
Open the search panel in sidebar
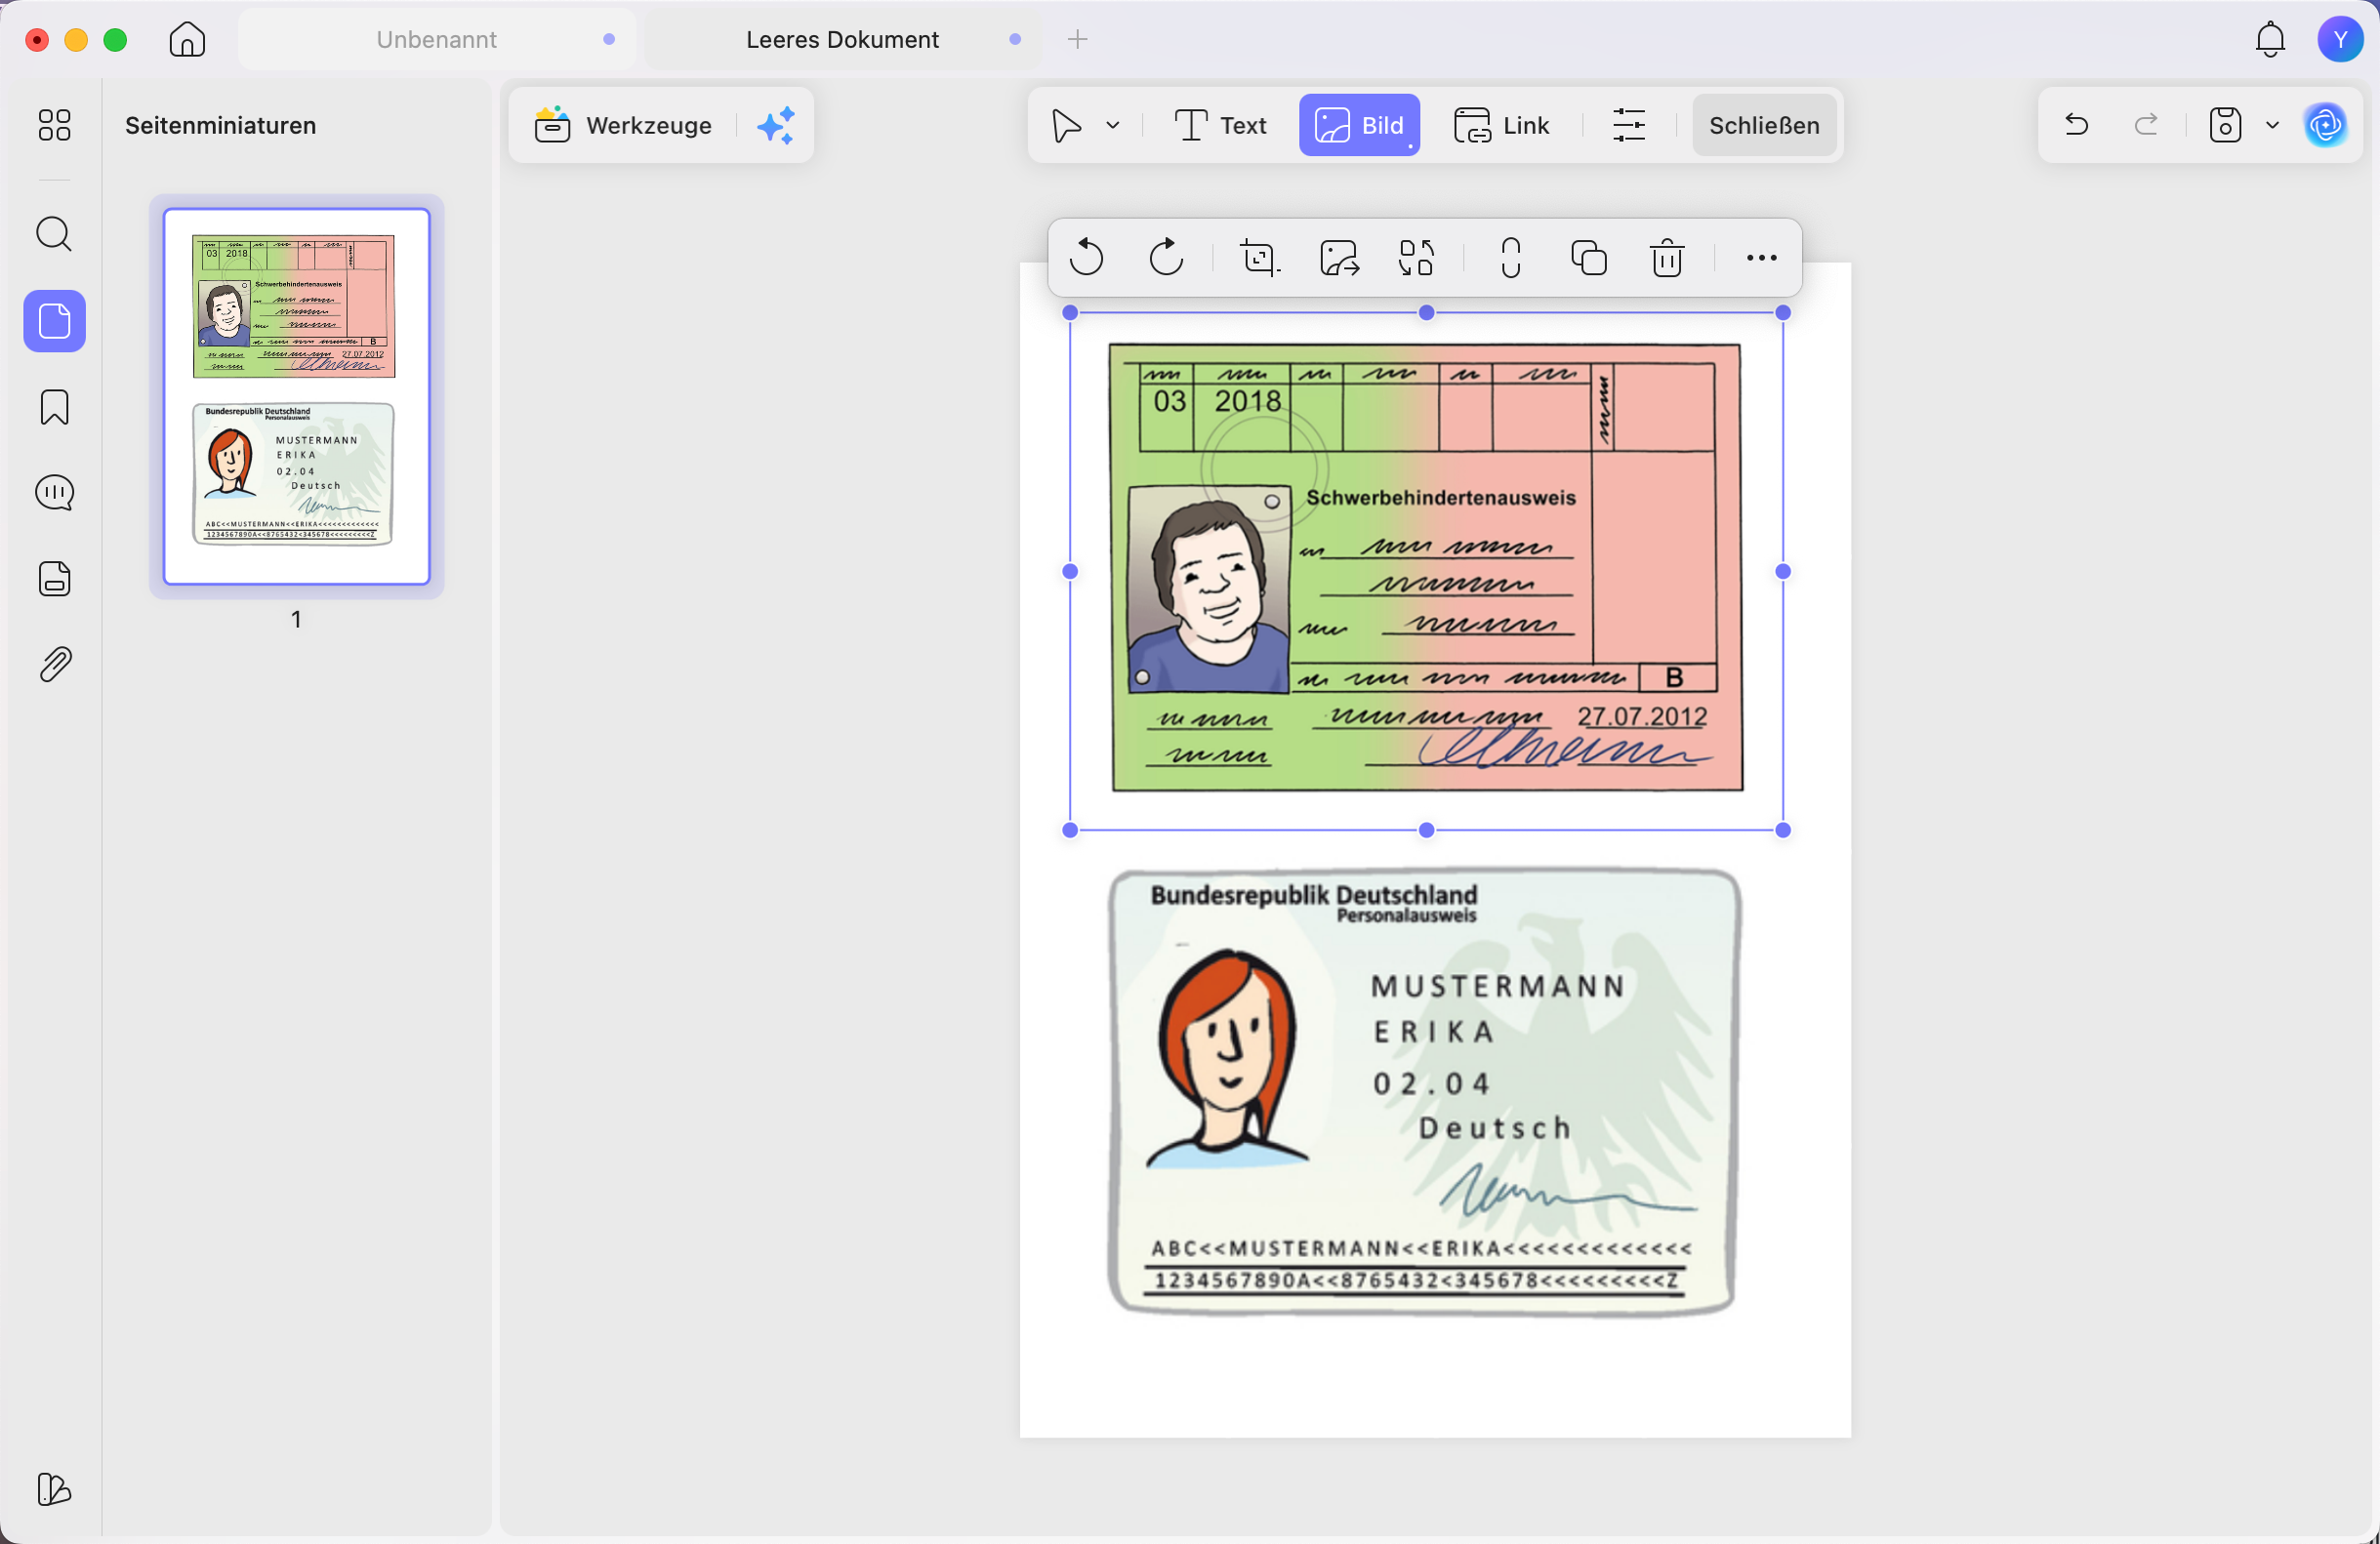pos(54,234)
